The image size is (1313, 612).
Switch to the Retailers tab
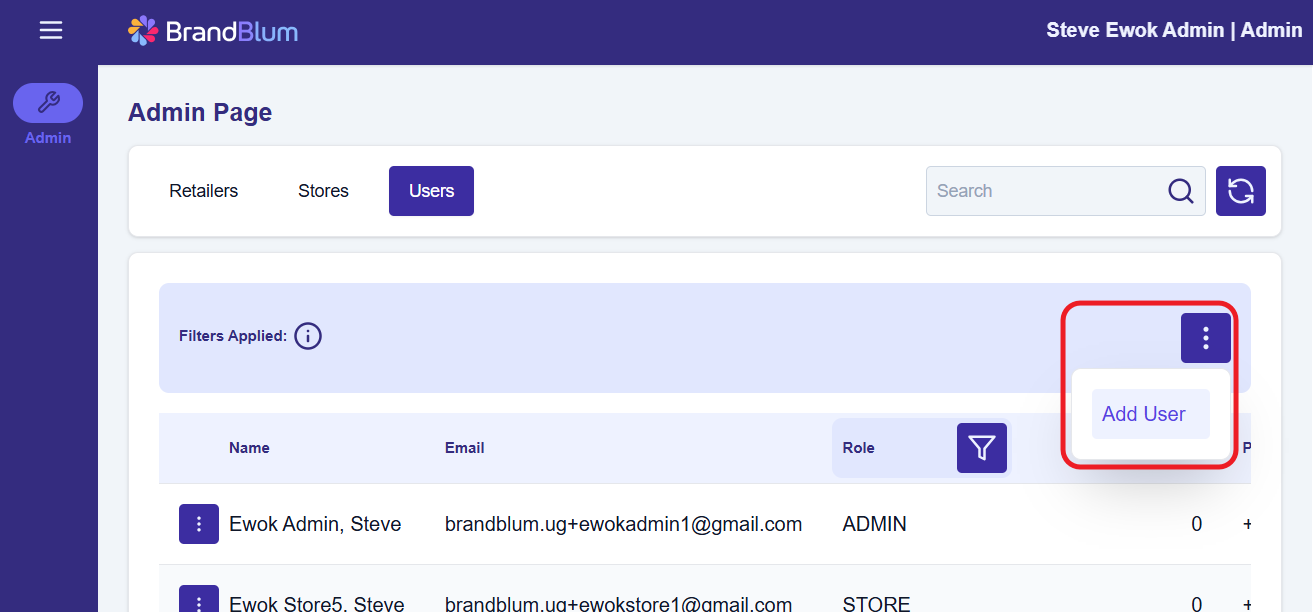click(x=204, y=191)
